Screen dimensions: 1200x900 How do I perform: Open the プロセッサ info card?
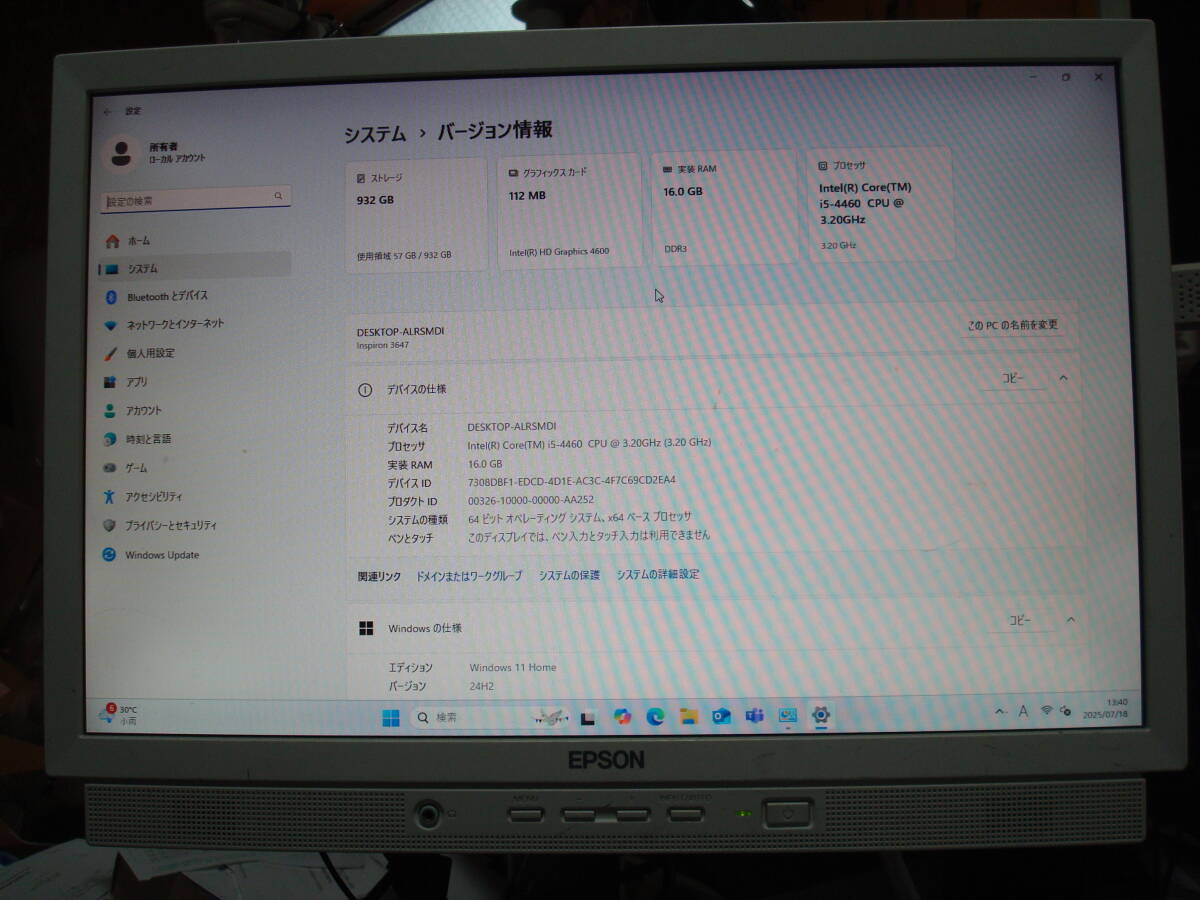(x=880, y=205)
